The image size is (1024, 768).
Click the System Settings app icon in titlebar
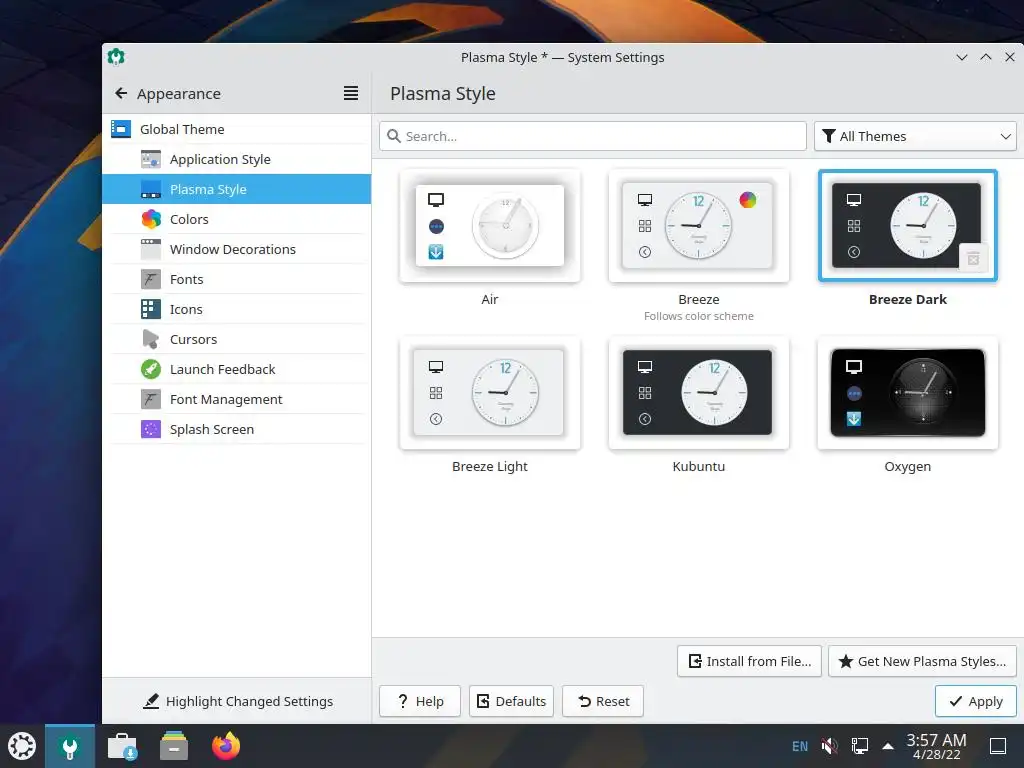coord(116,57)
